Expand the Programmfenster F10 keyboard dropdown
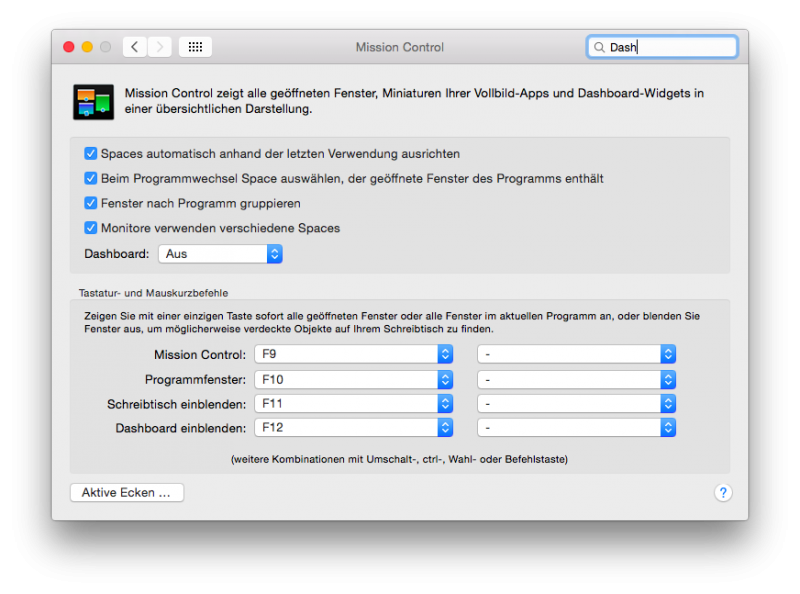 (x=353, y=379)
